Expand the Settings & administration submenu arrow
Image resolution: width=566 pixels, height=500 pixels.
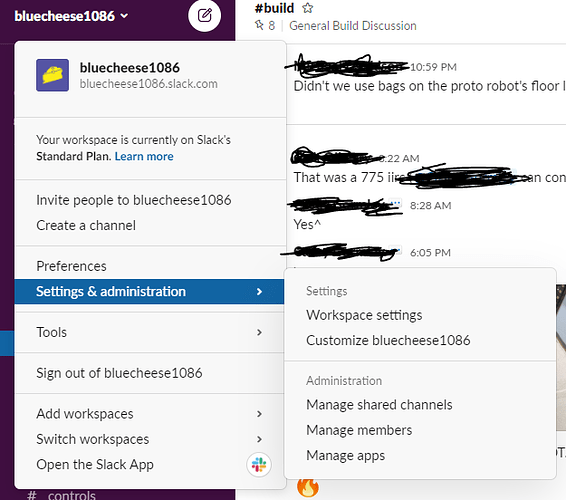pos(259,291)
